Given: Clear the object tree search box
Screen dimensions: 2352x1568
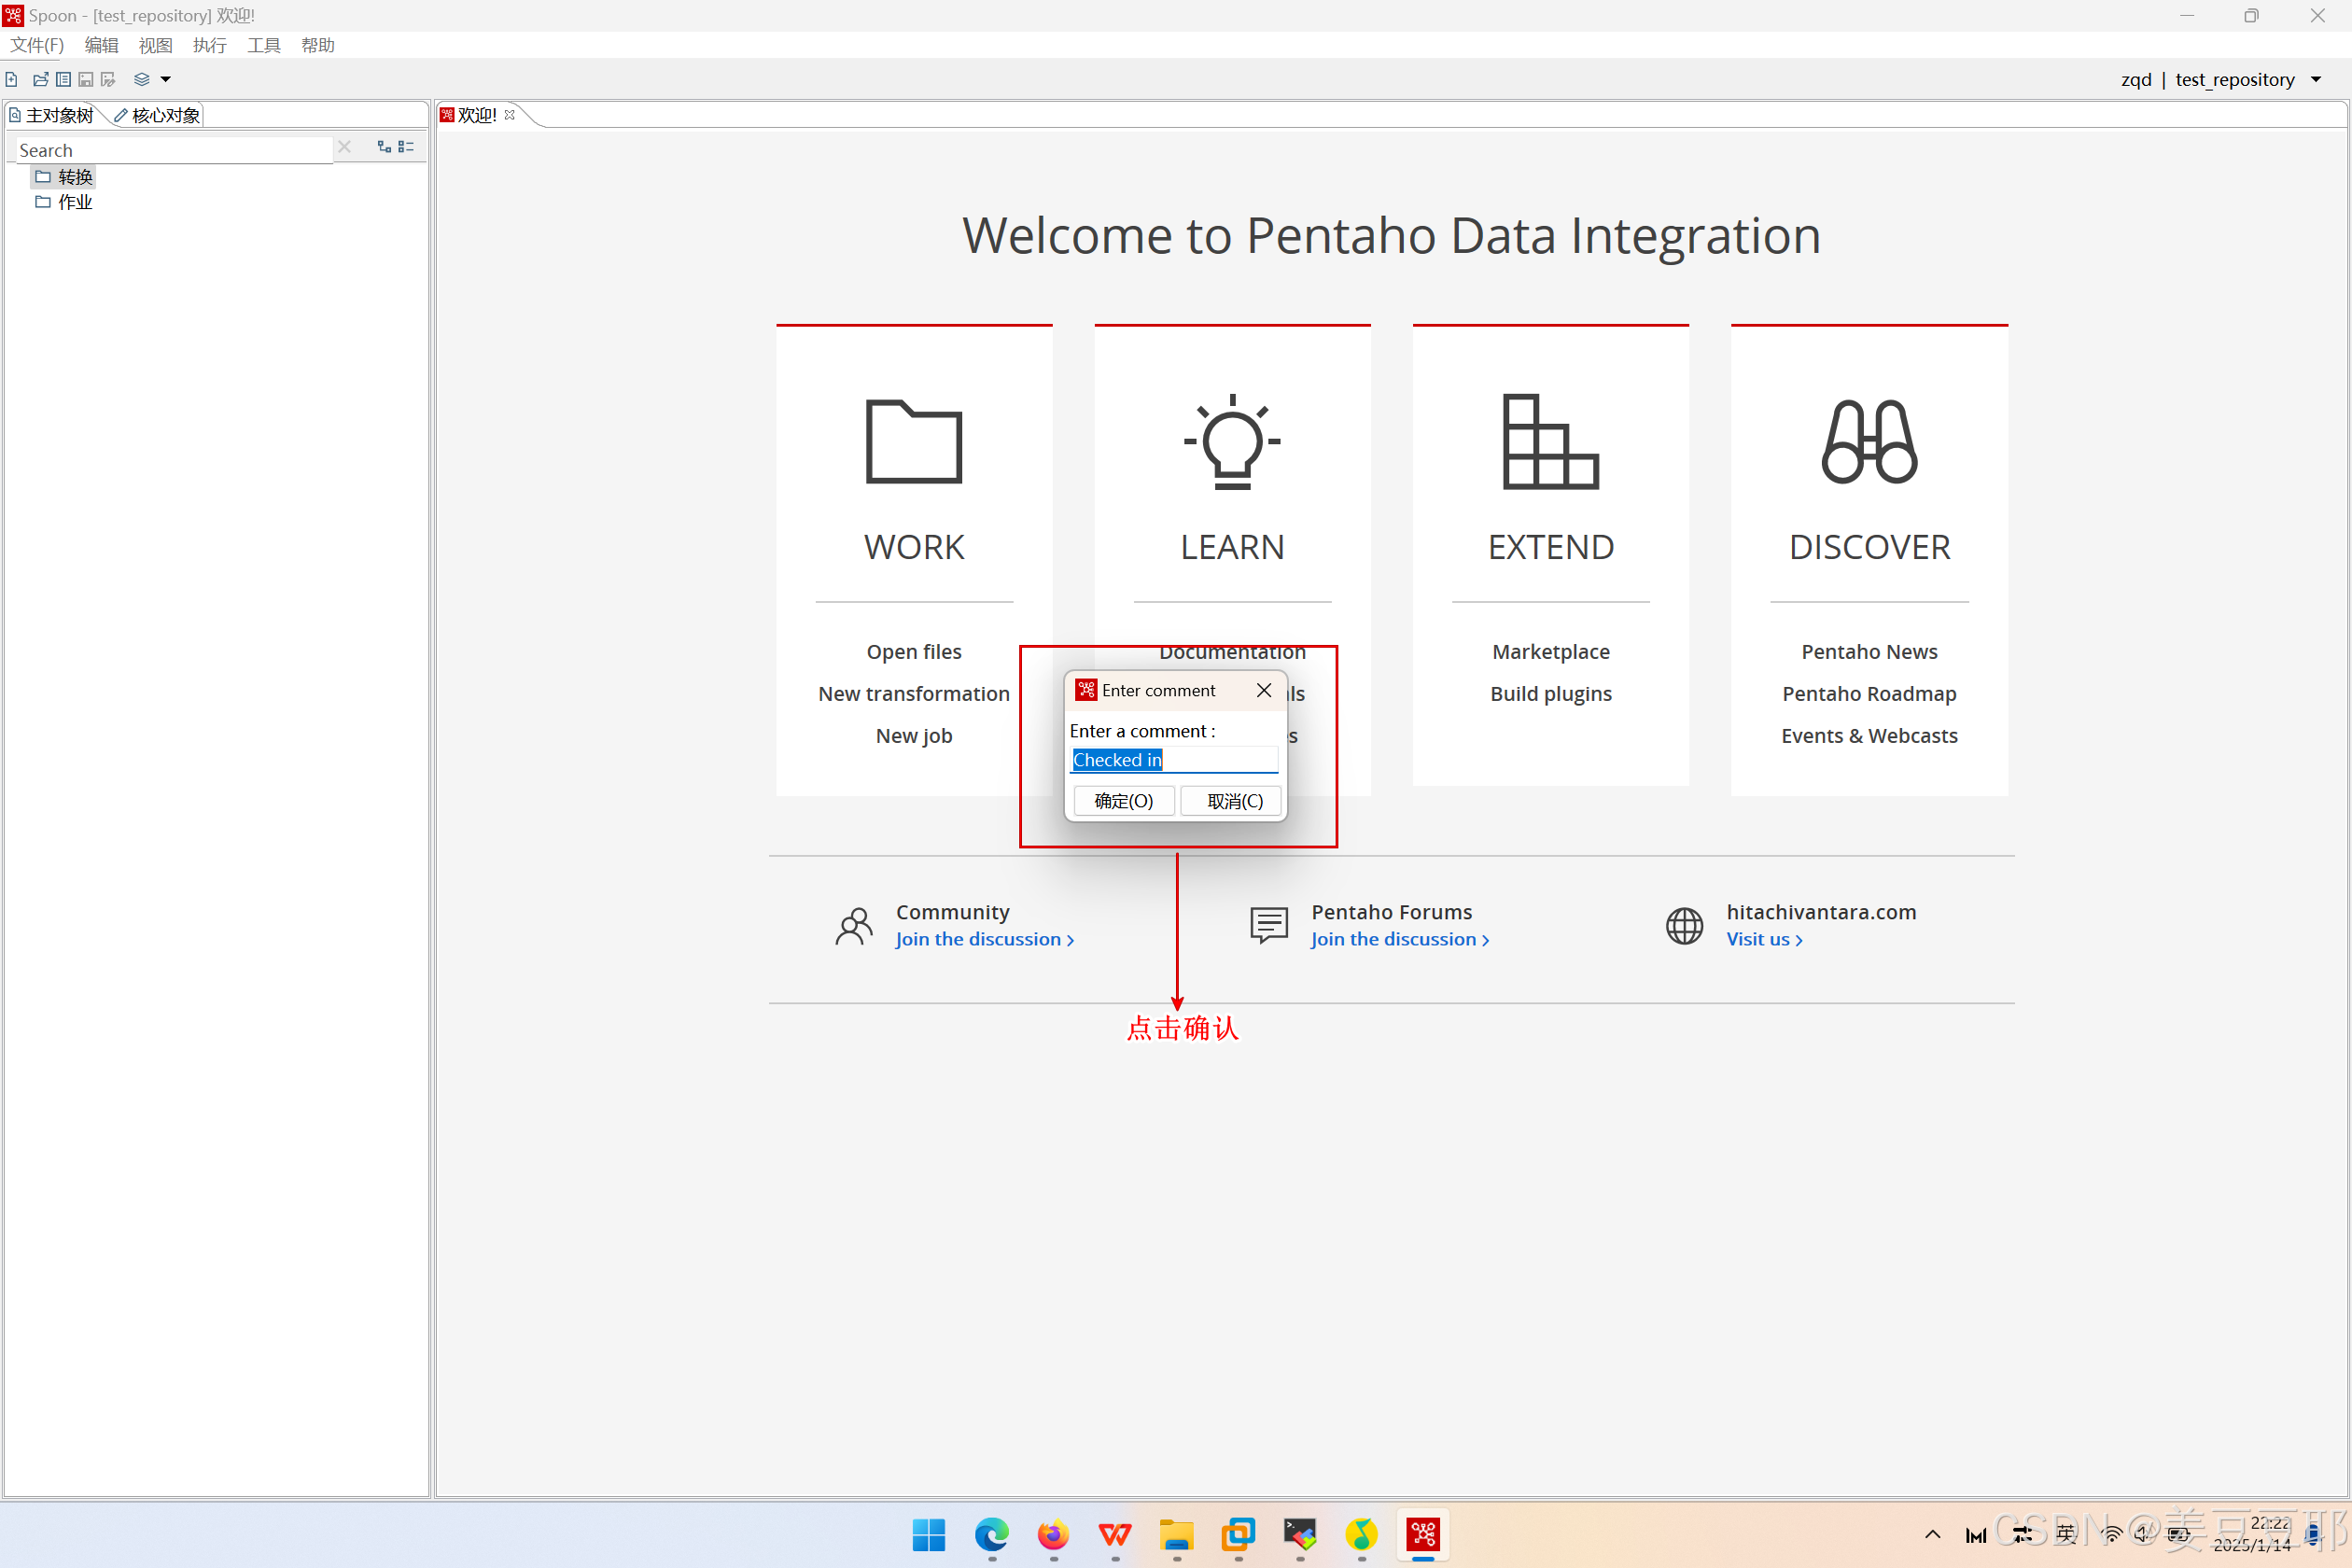Looking at the screenshot, I should click(x=344, y=147).
